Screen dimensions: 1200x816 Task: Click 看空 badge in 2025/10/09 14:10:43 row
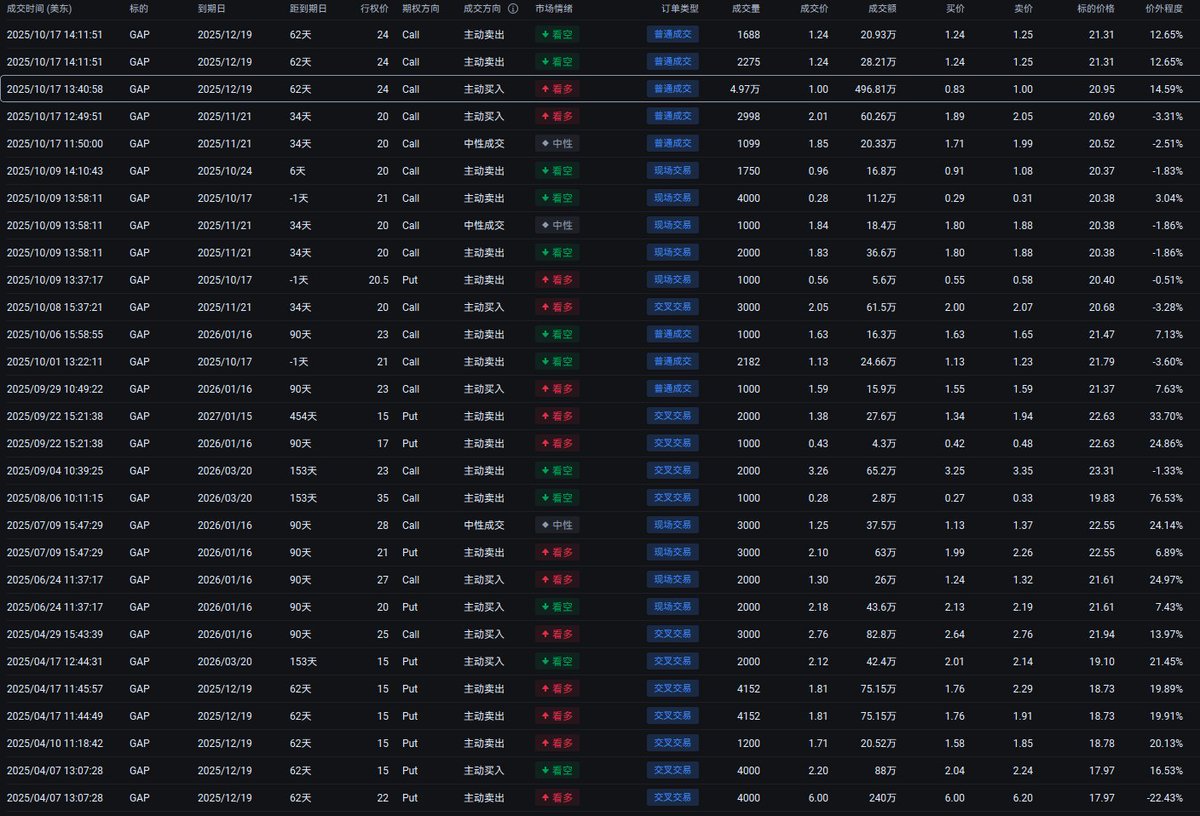coord(557,171)
